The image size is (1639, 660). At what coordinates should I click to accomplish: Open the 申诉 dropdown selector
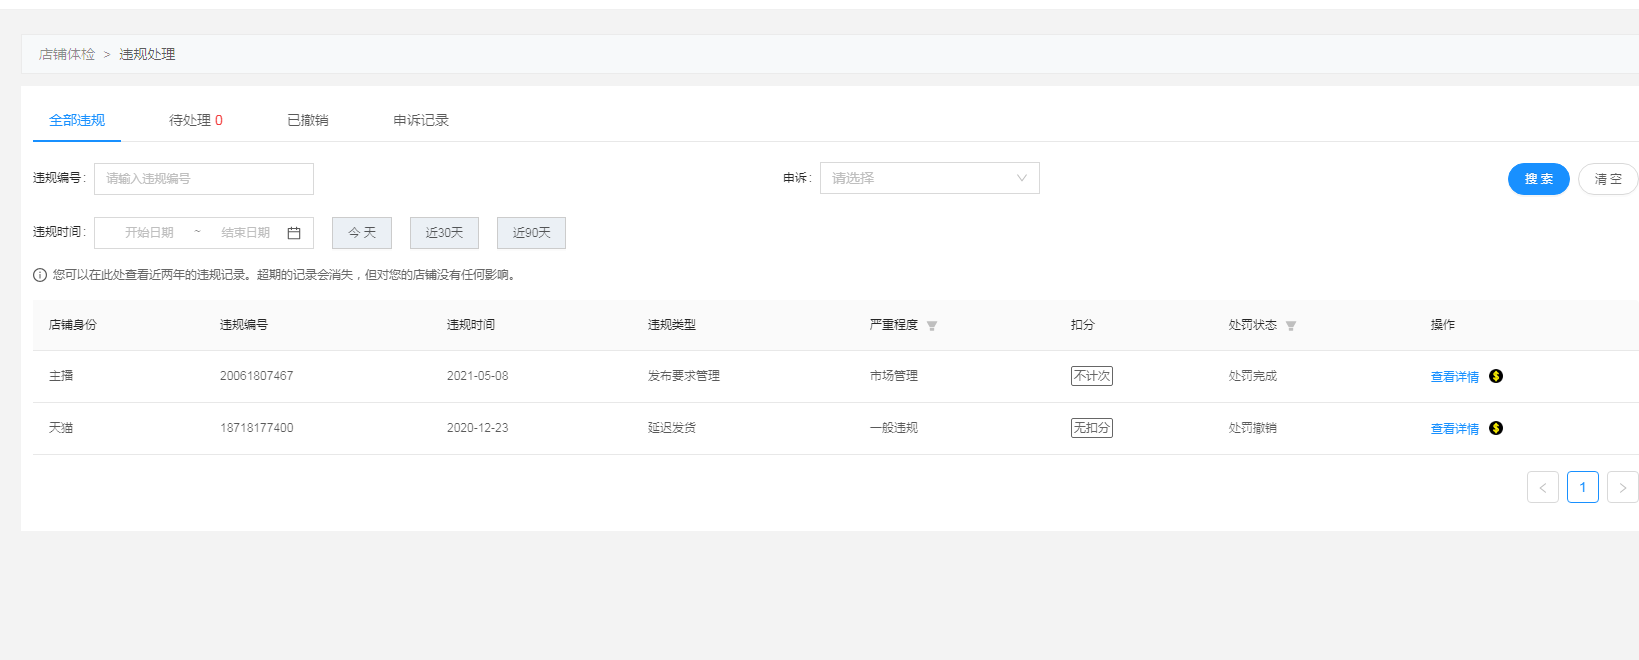pyautogui.click(x=929, y=178)
